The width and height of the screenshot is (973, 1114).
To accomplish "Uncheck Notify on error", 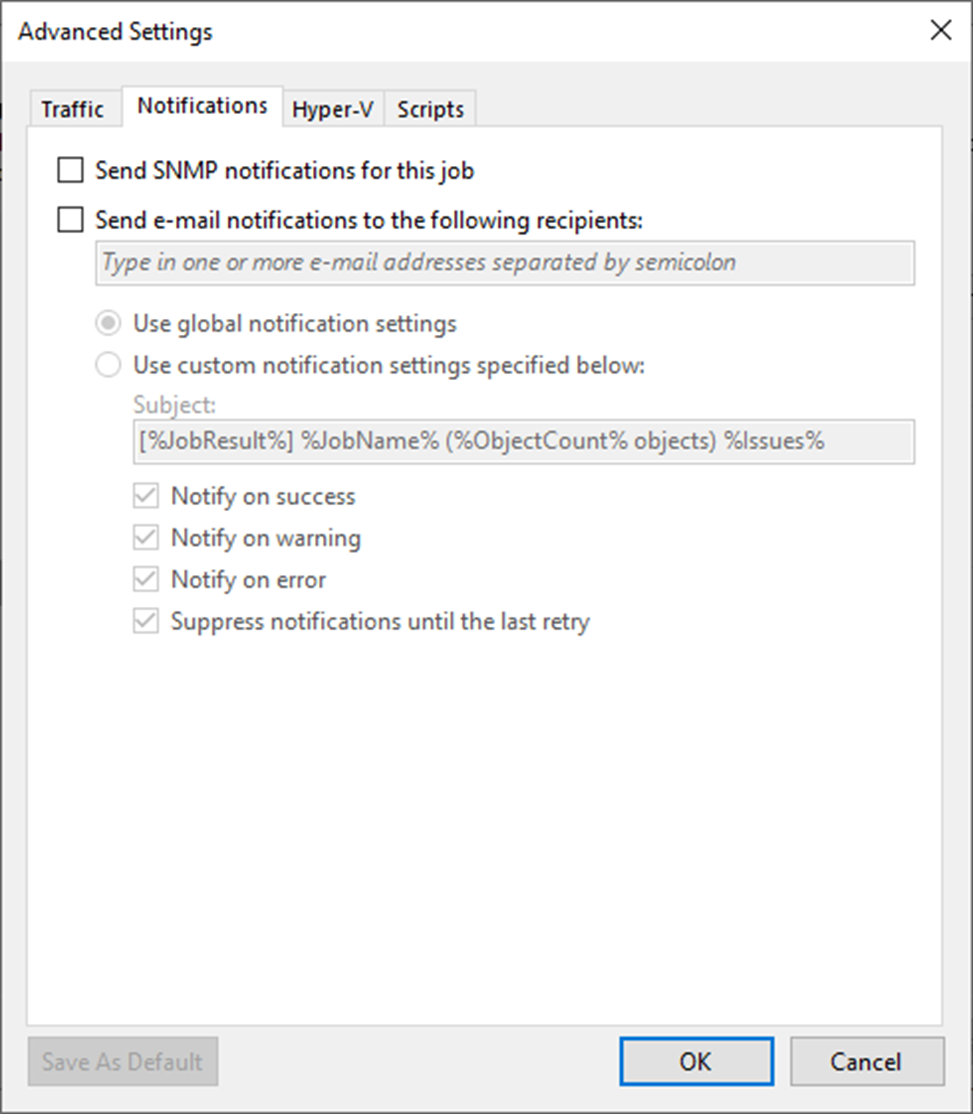I will pyautogui.click(x=147, y=580).
